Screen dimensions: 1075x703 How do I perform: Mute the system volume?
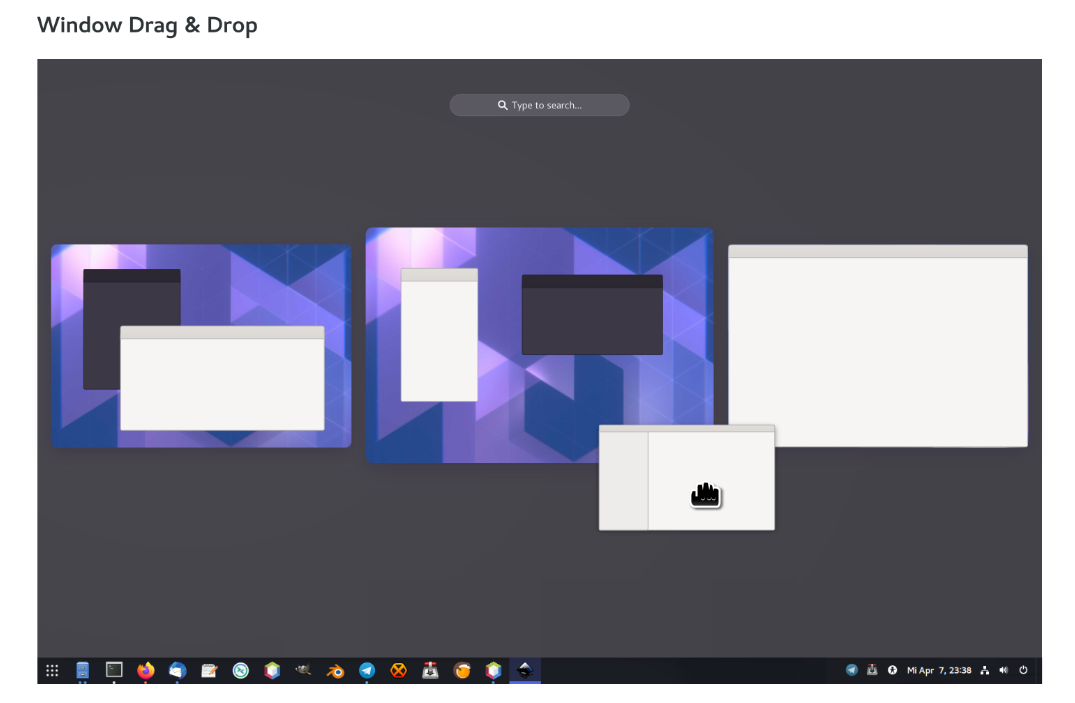pos(1003,670)
